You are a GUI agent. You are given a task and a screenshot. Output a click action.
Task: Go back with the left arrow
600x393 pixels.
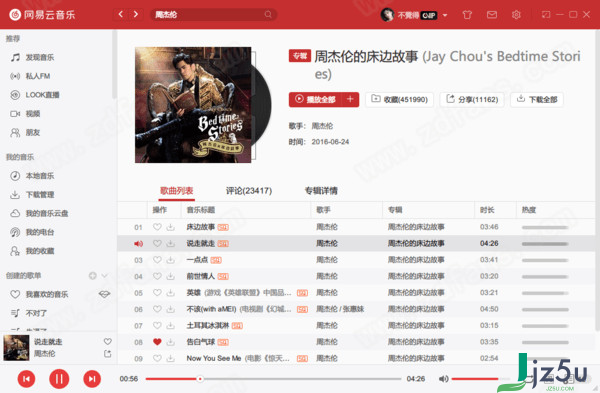[121, 15]
